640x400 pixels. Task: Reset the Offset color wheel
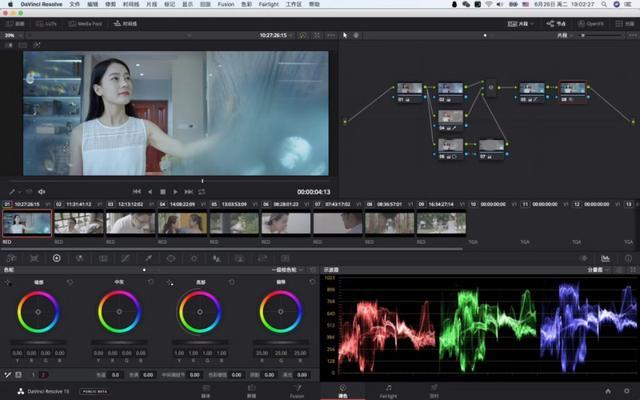pos(312,283)
